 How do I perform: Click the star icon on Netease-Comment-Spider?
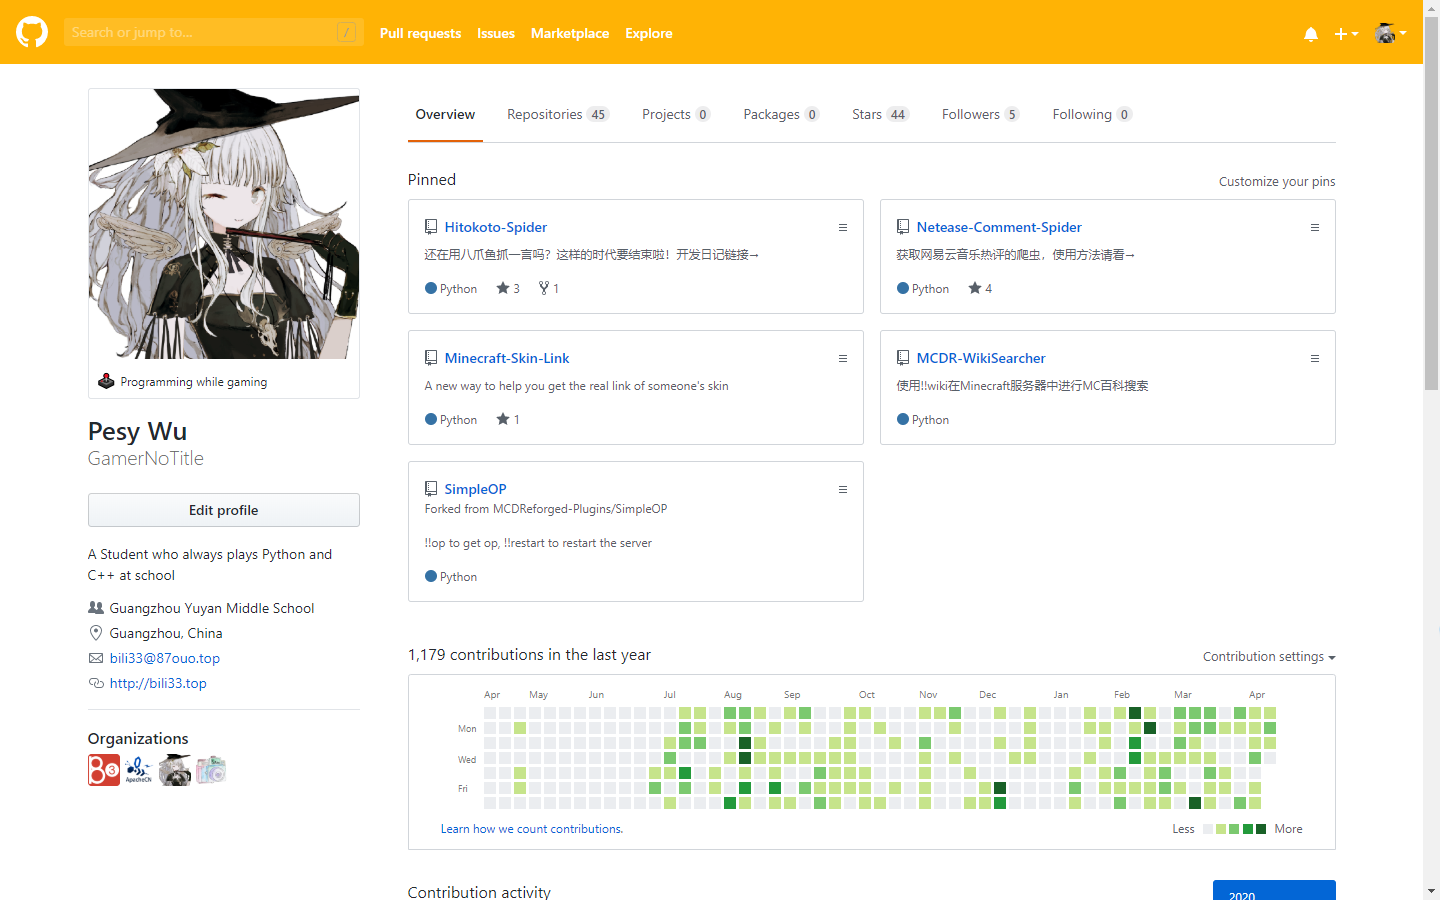973,287
